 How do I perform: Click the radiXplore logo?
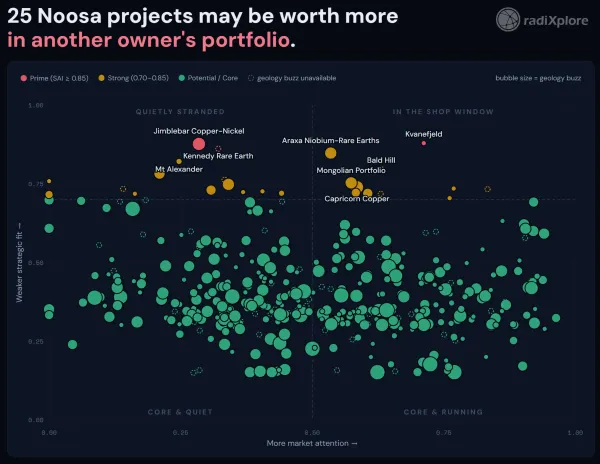click(x=542, y=20)
